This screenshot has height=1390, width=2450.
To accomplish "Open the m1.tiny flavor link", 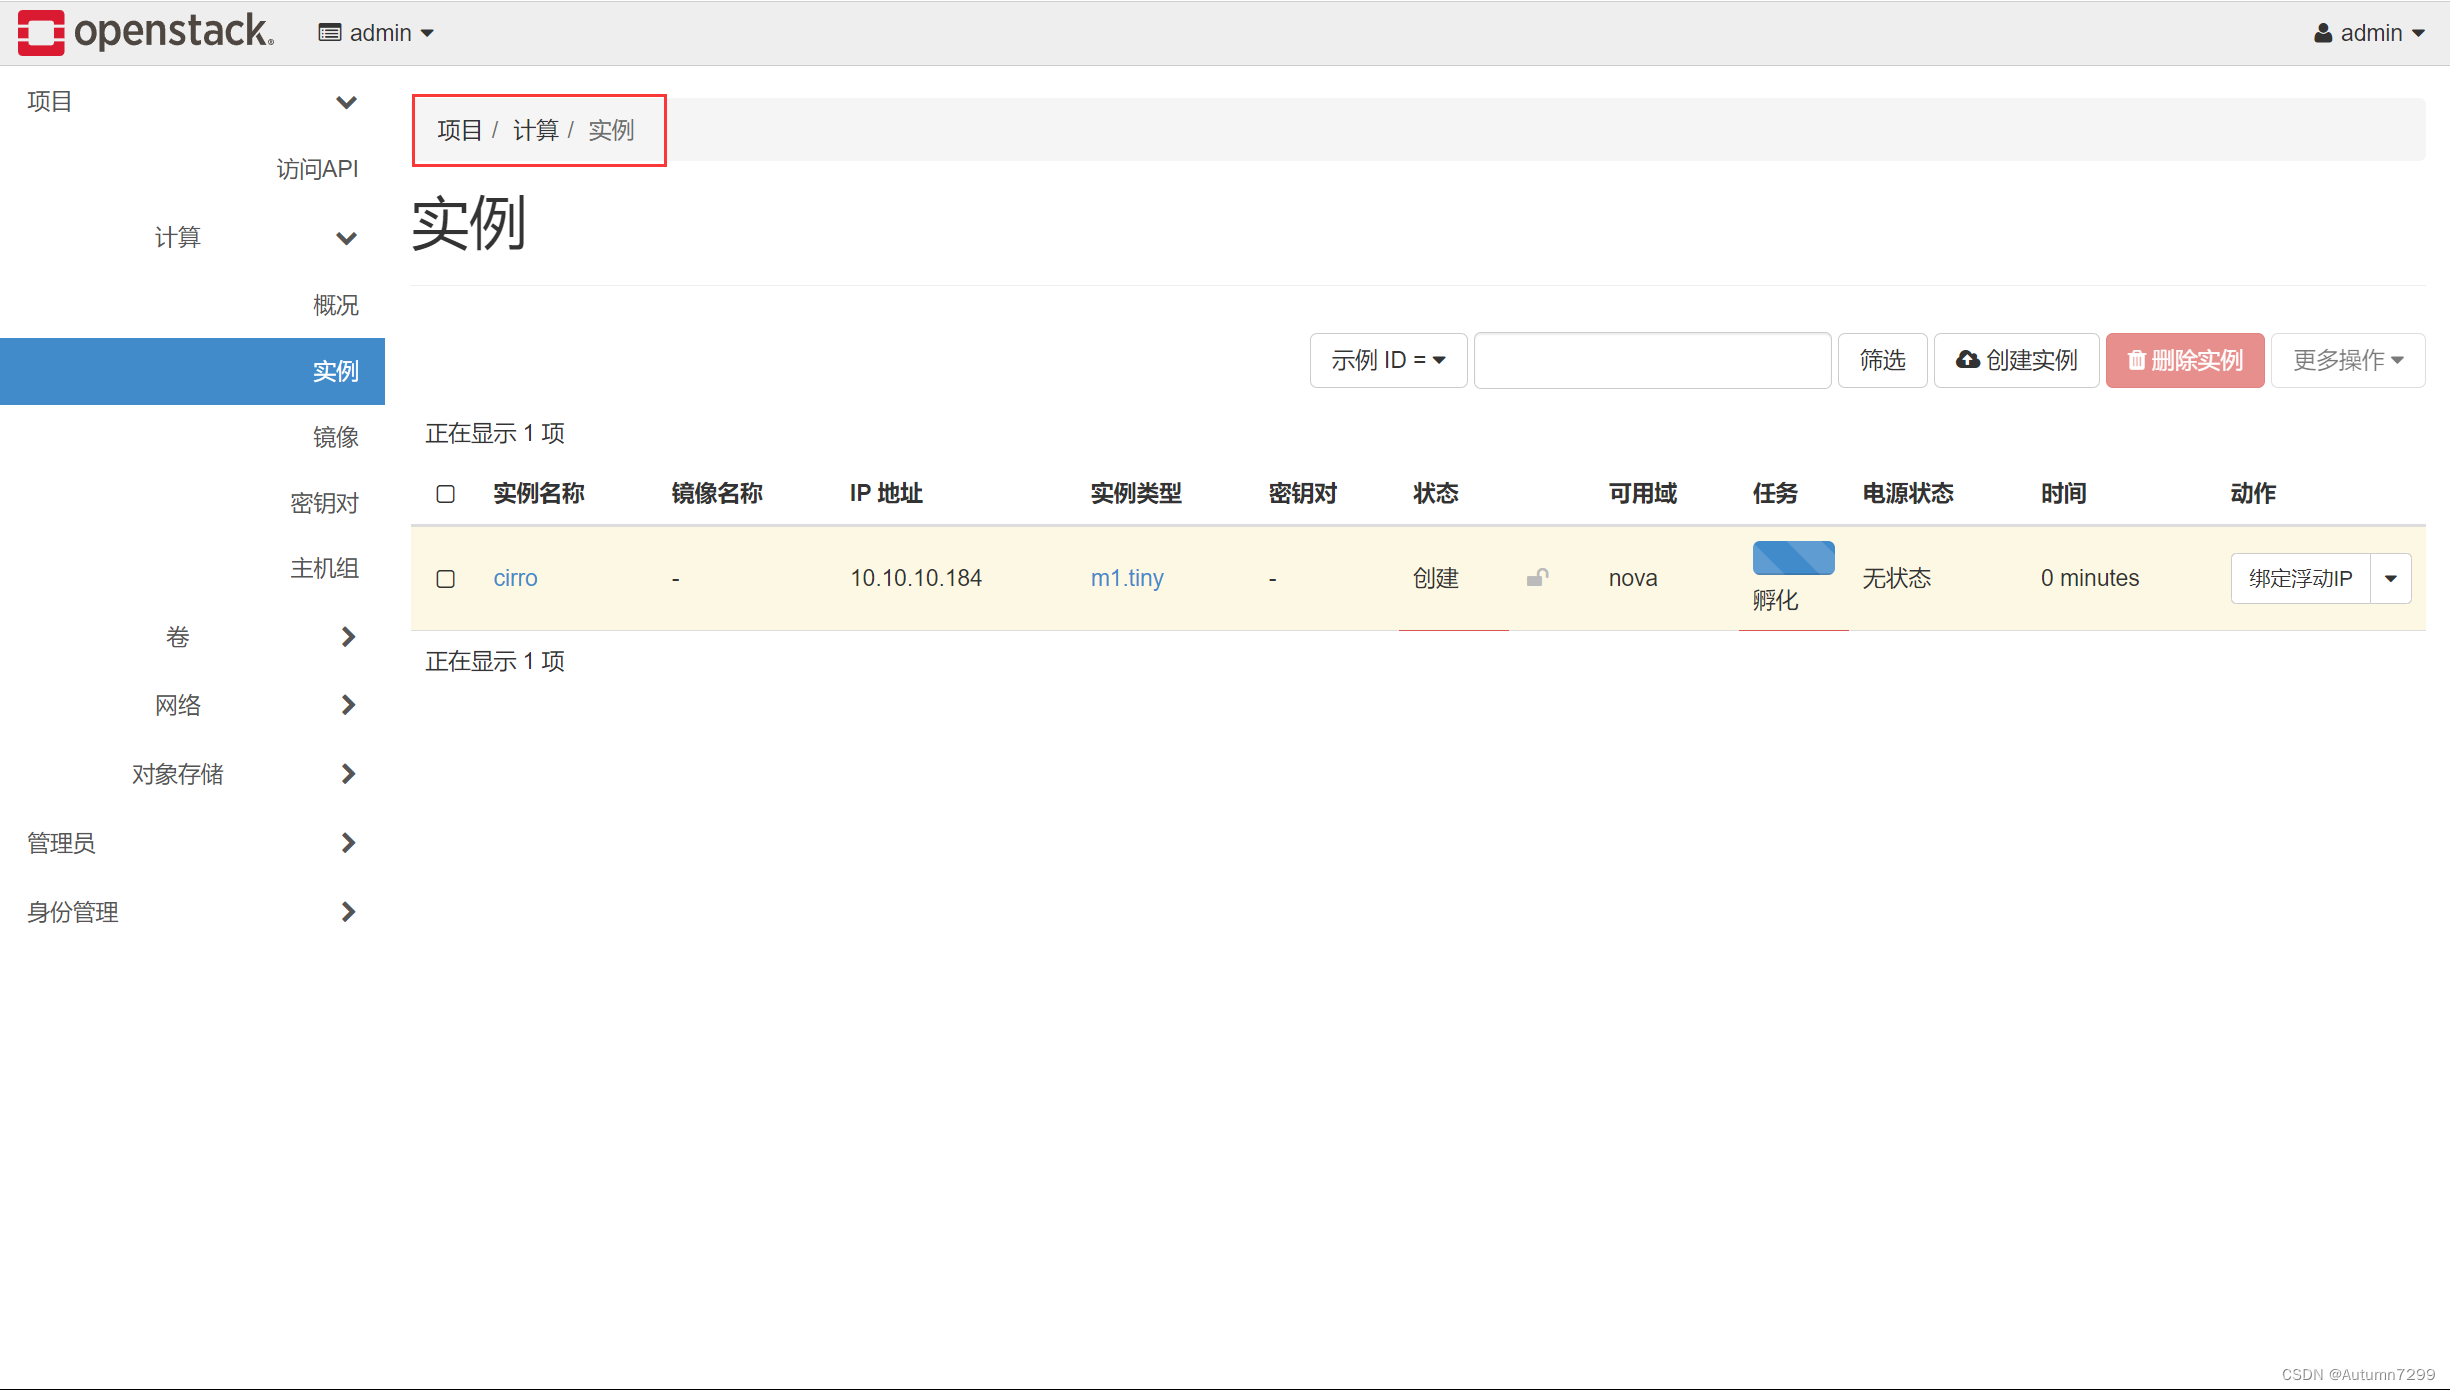I will (x=1127, y=578).
